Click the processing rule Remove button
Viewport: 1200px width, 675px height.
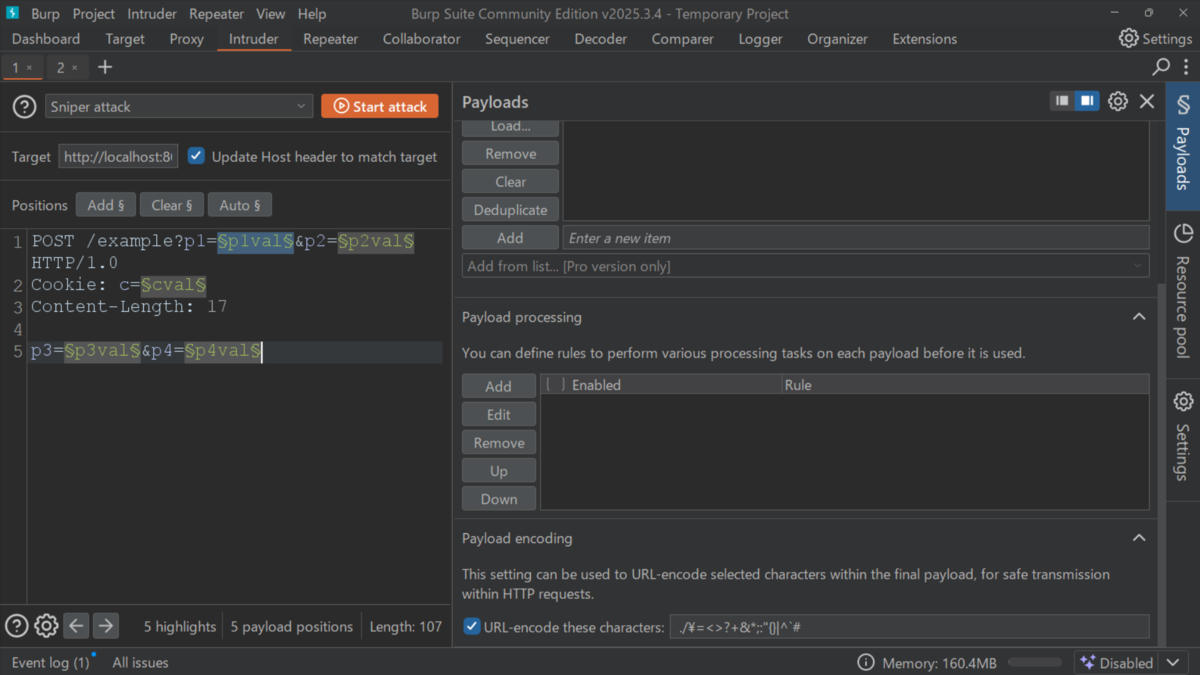tap(498, 442)
